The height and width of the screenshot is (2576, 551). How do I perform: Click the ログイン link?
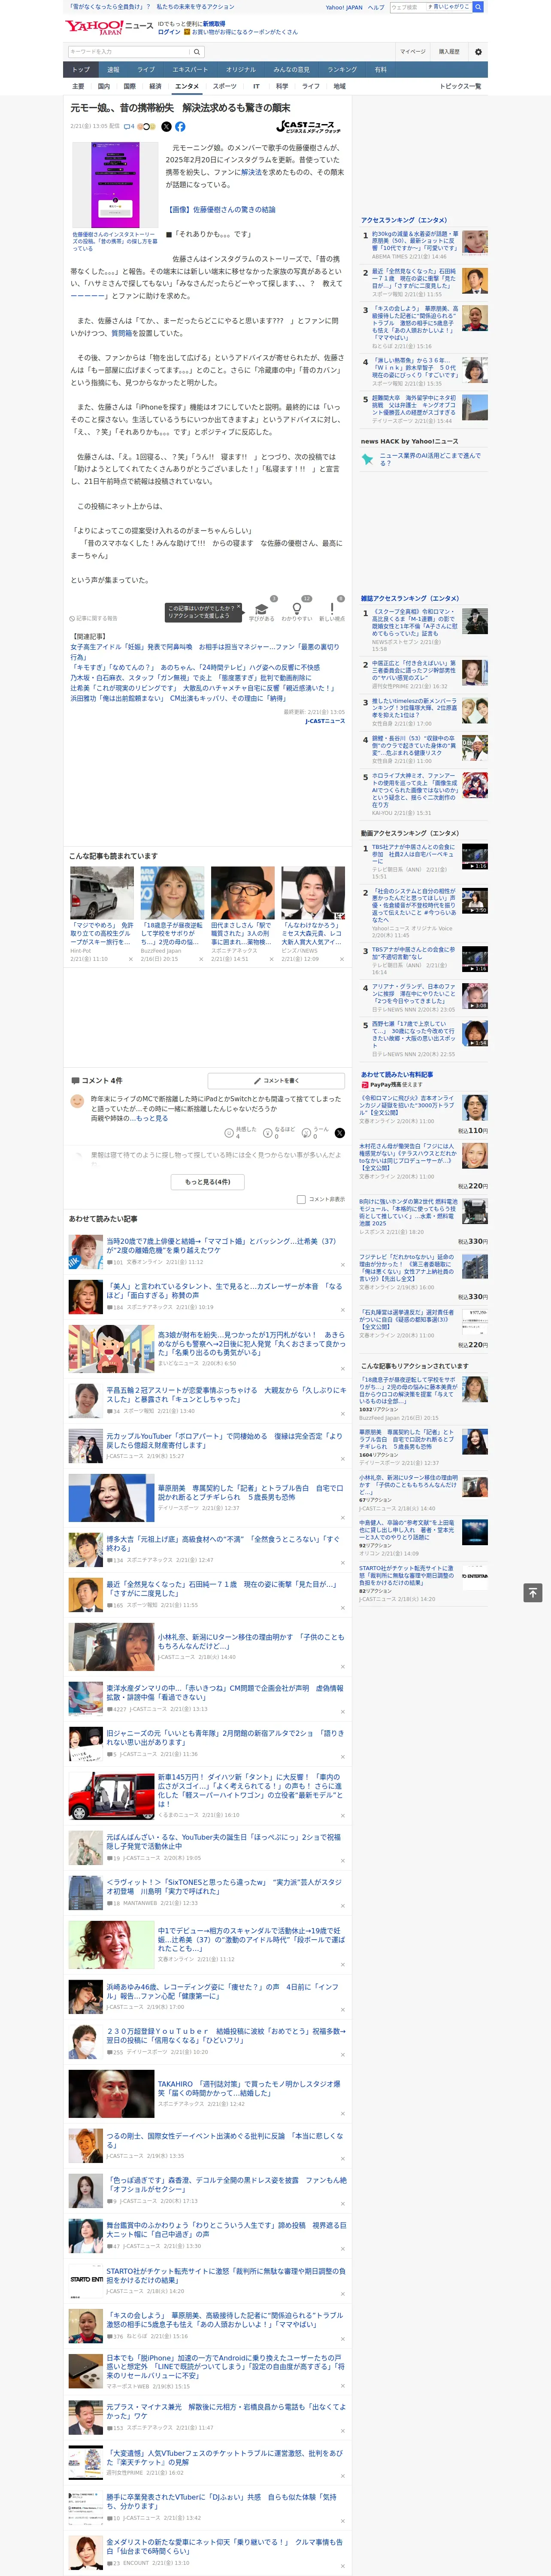pyautogui.click(x=169, y=32)
